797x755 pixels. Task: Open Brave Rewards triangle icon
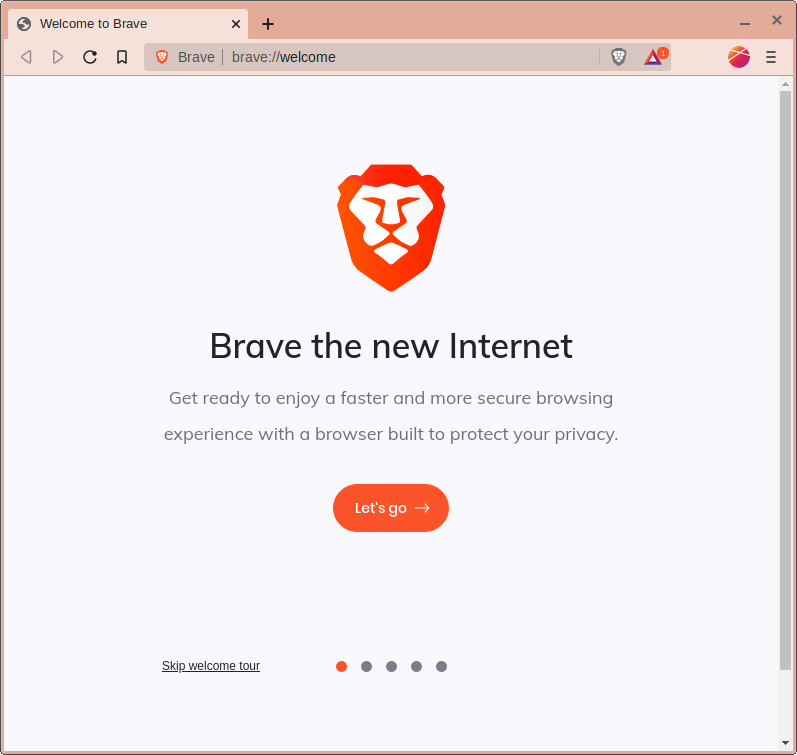point(654,57)
